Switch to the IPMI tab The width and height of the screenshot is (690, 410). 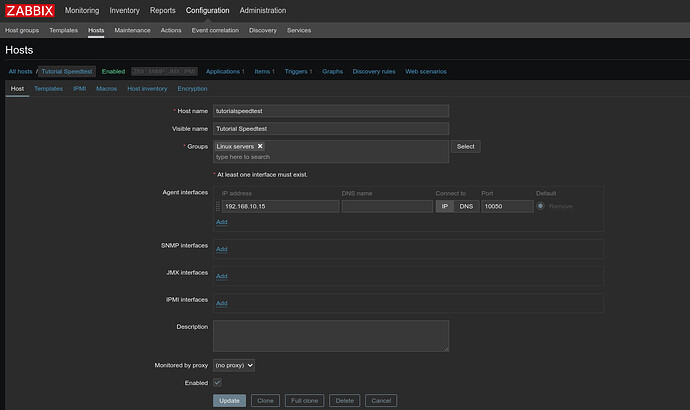79,88
